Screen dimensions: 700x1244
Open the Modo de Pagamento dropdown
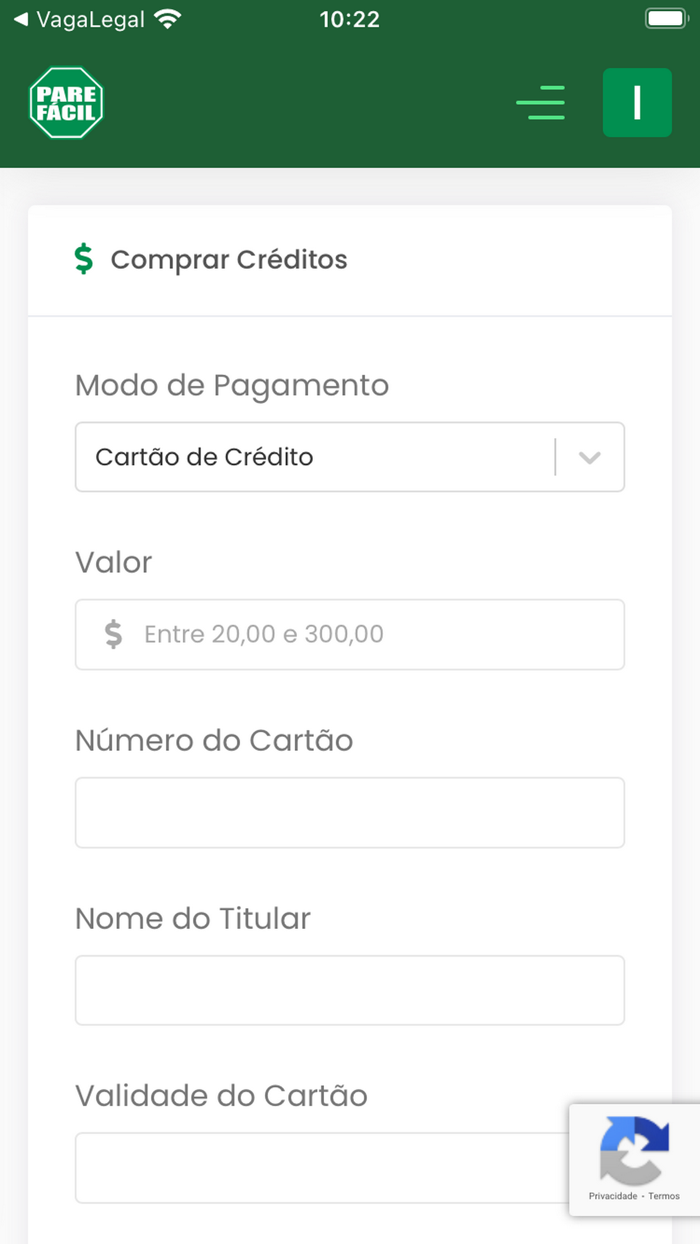(x=349, y=457)
